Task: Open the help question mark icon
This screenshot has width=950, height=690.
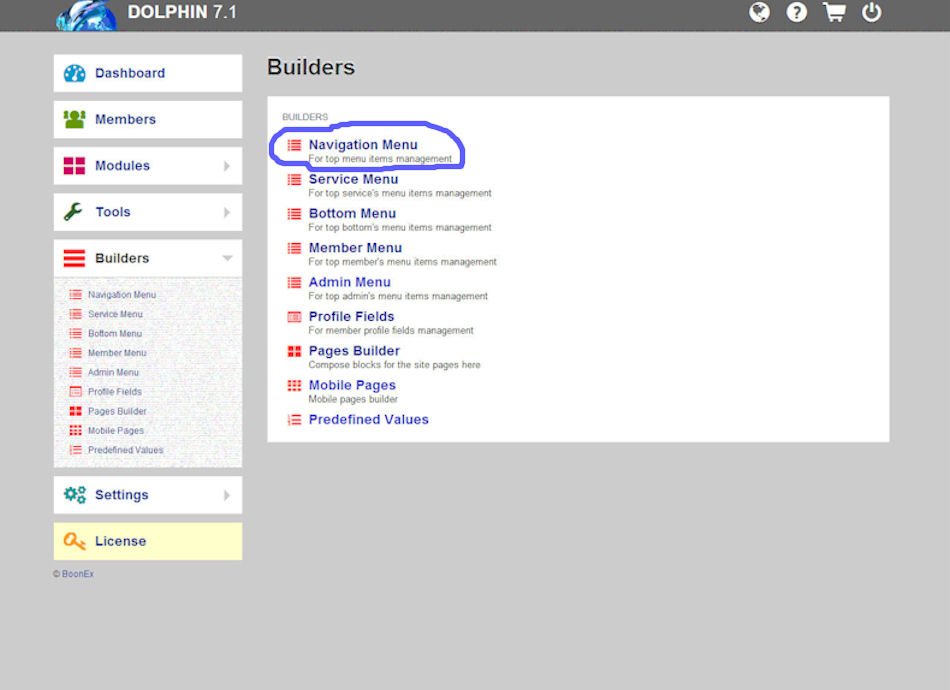Action: (x=796, y=12)
